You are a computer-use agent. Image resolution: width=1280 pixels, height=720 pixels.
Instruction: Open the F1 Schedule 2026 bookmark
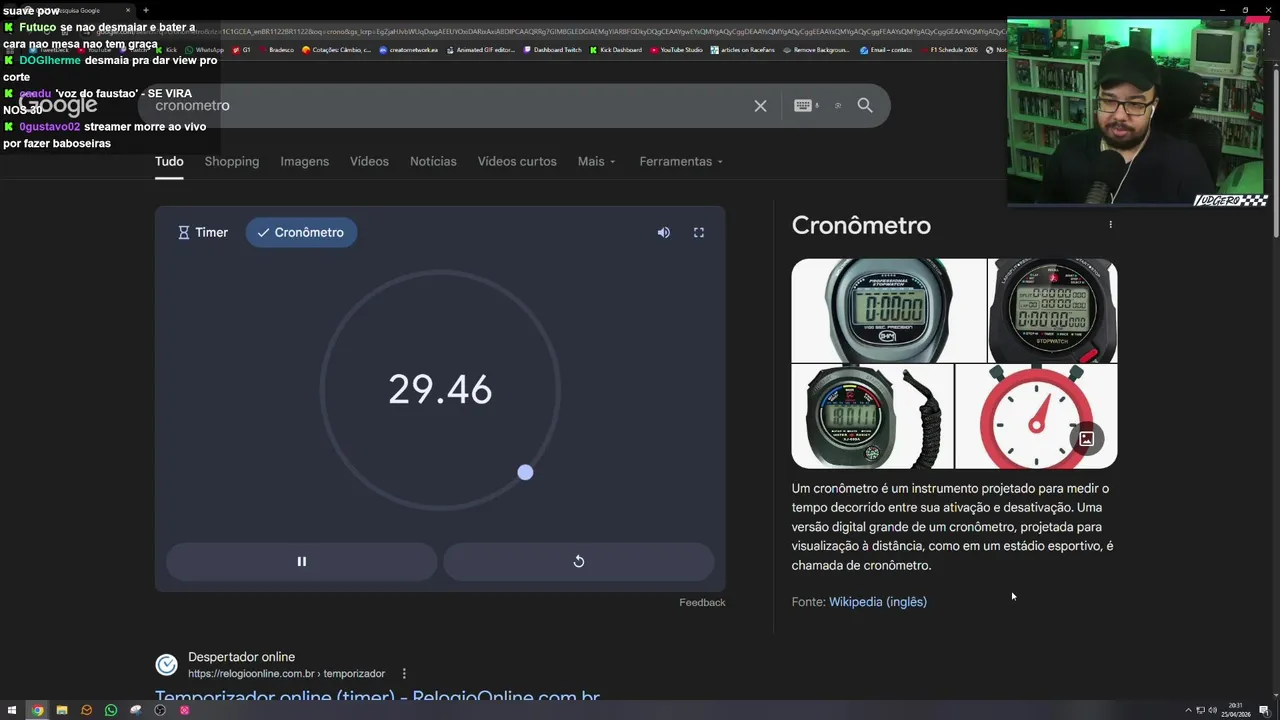tap(949, 50)
